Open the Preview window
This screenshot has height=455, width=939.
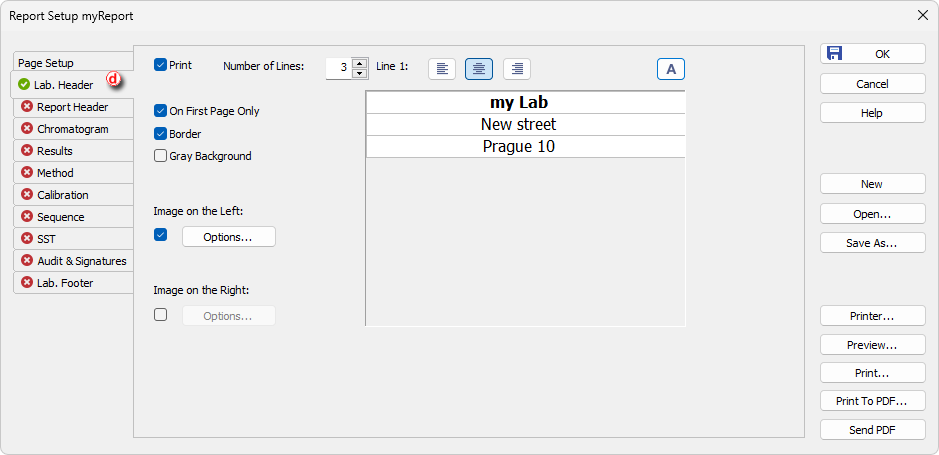[873, 345]
